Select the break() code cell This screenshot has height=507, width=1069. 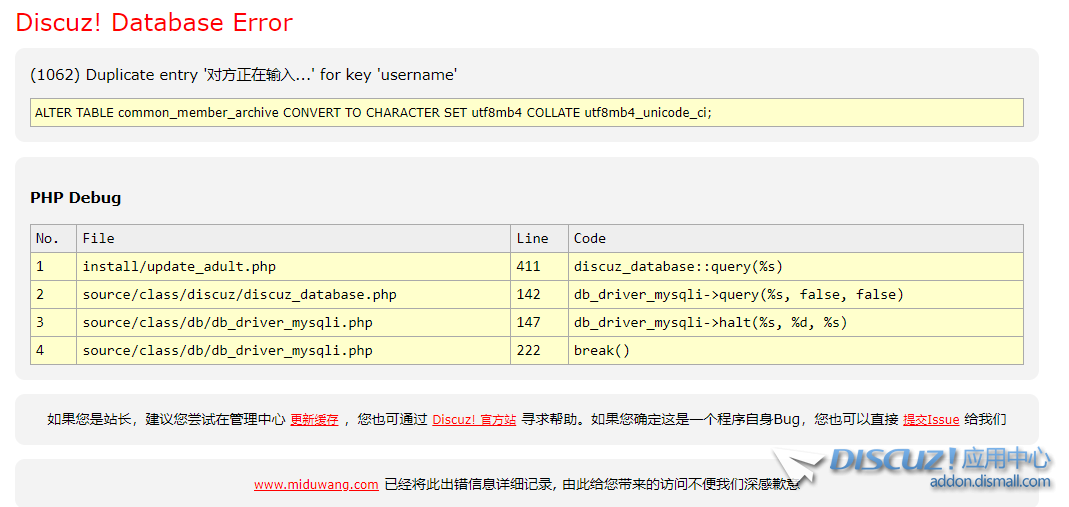click(796, 350)
